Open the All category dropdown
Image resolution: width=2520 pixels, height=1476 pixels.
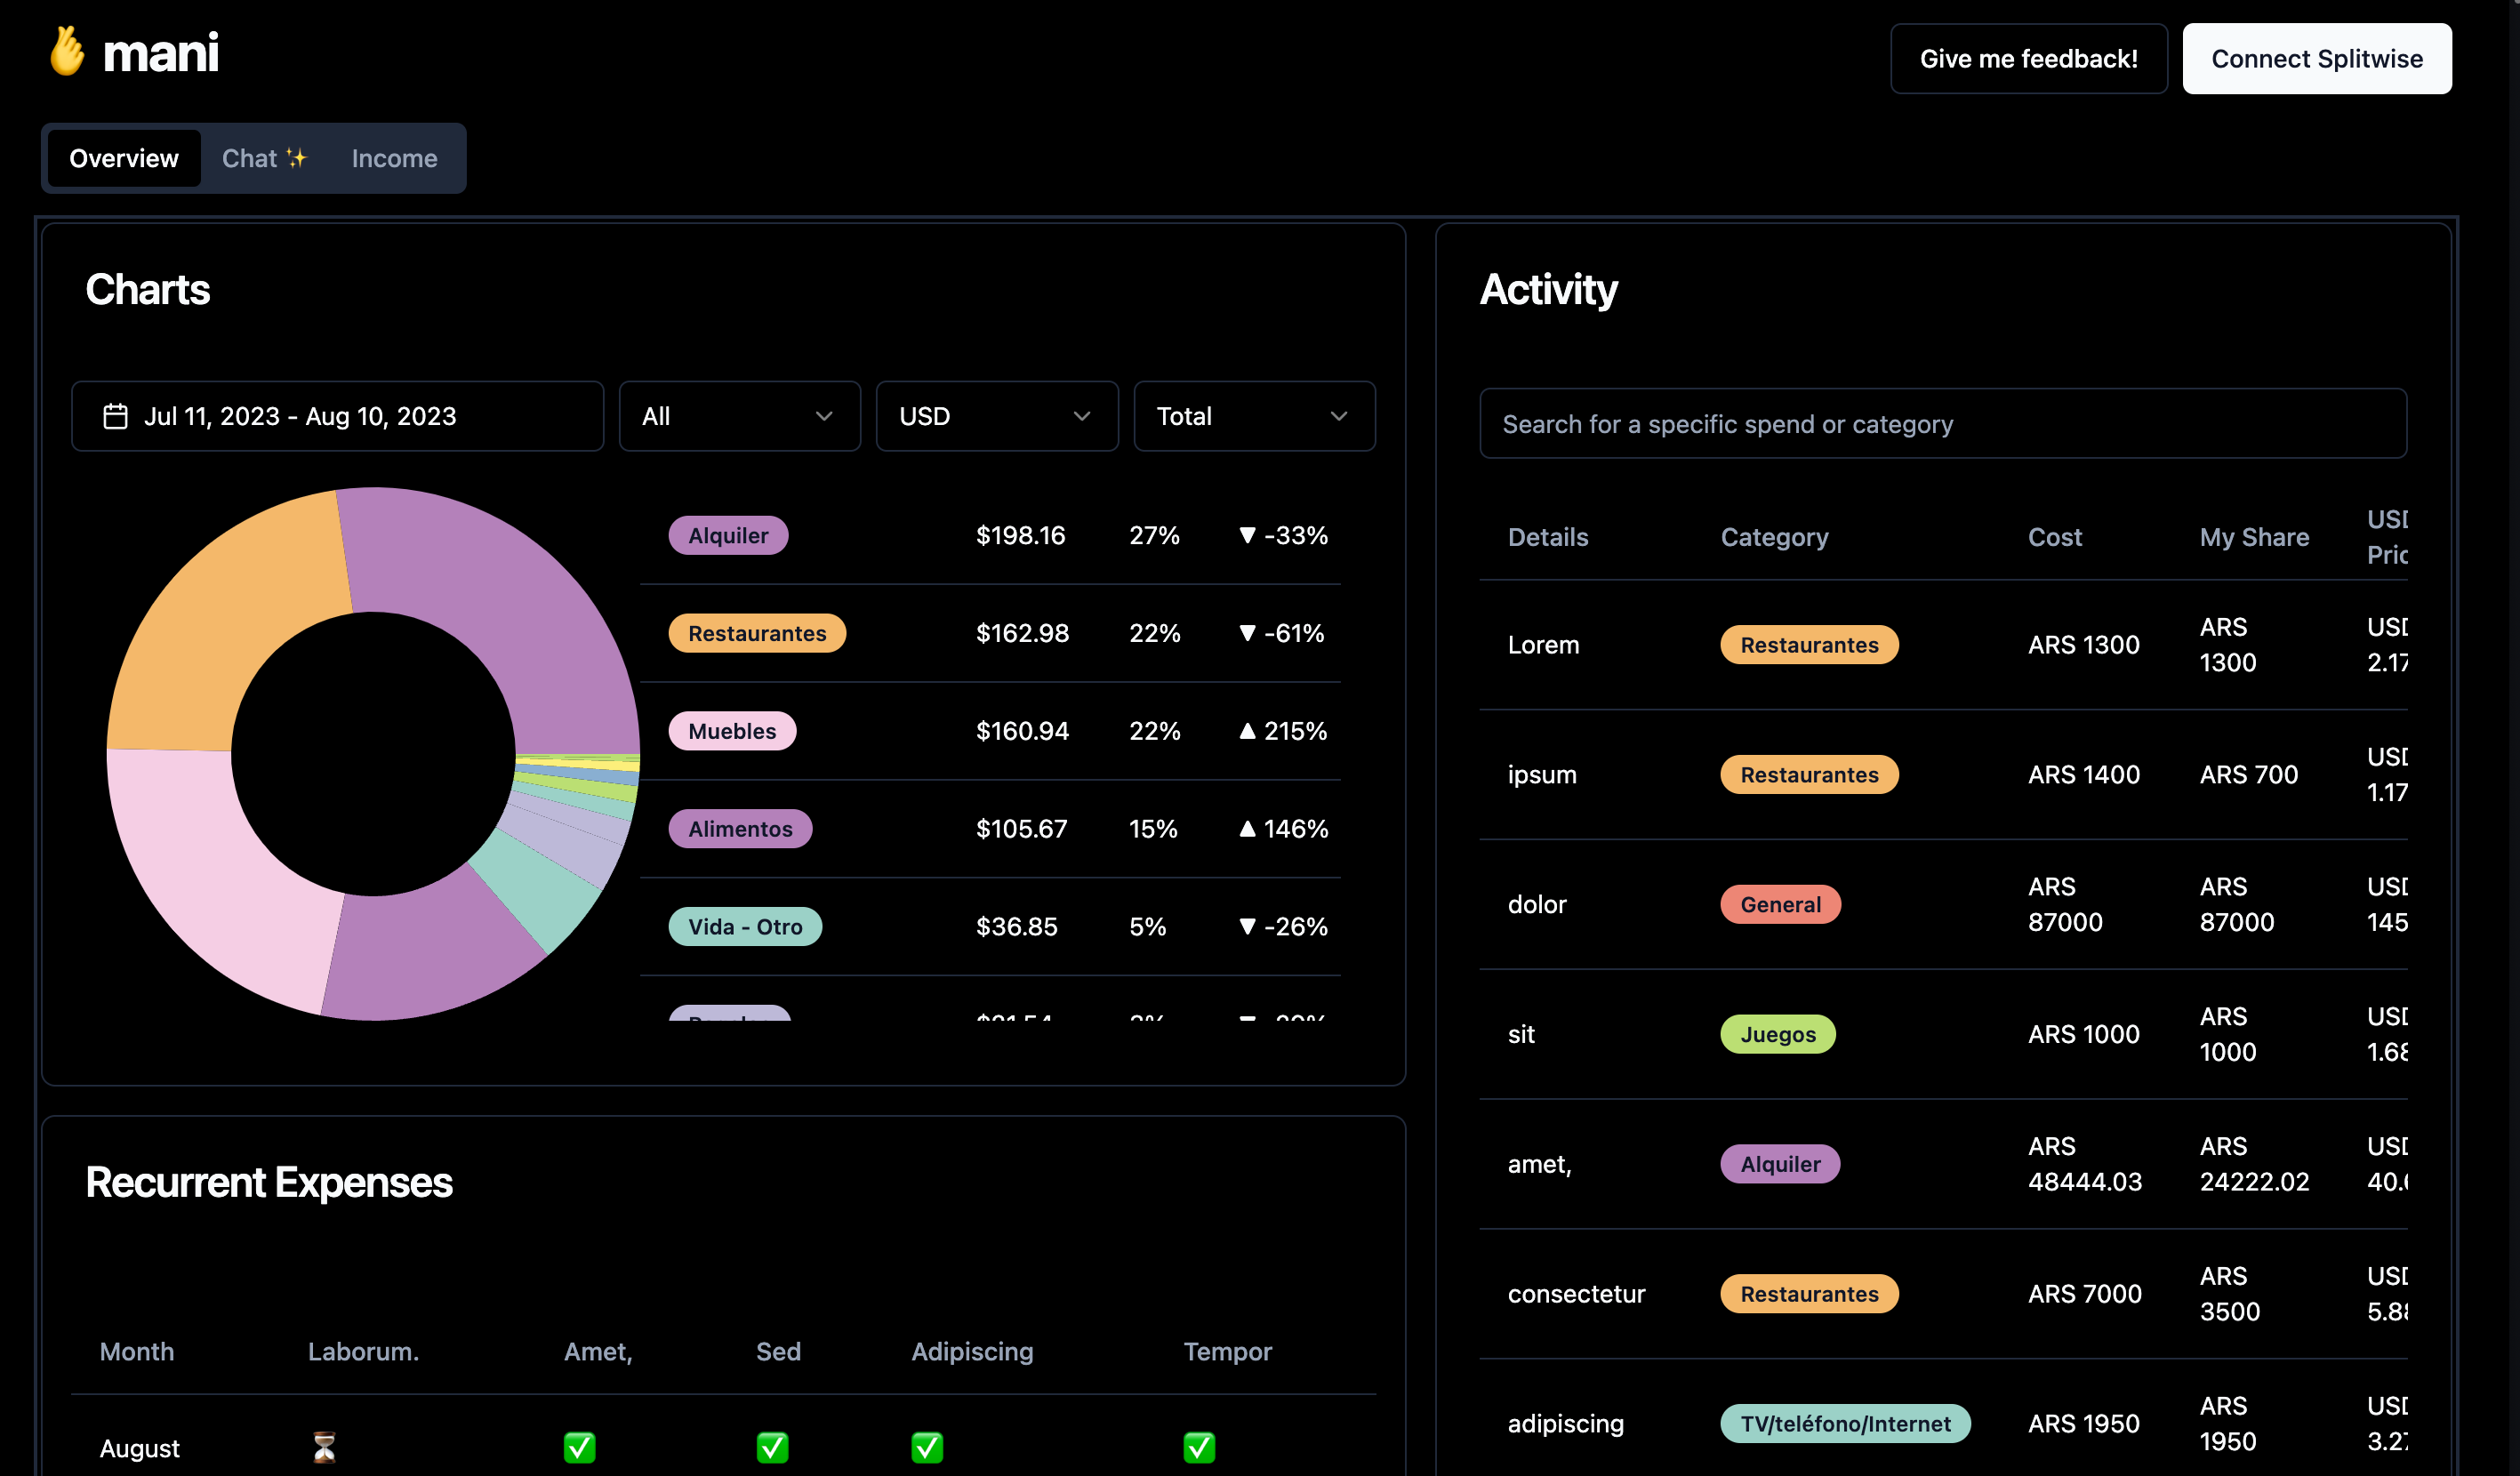[x=739, y=416]
